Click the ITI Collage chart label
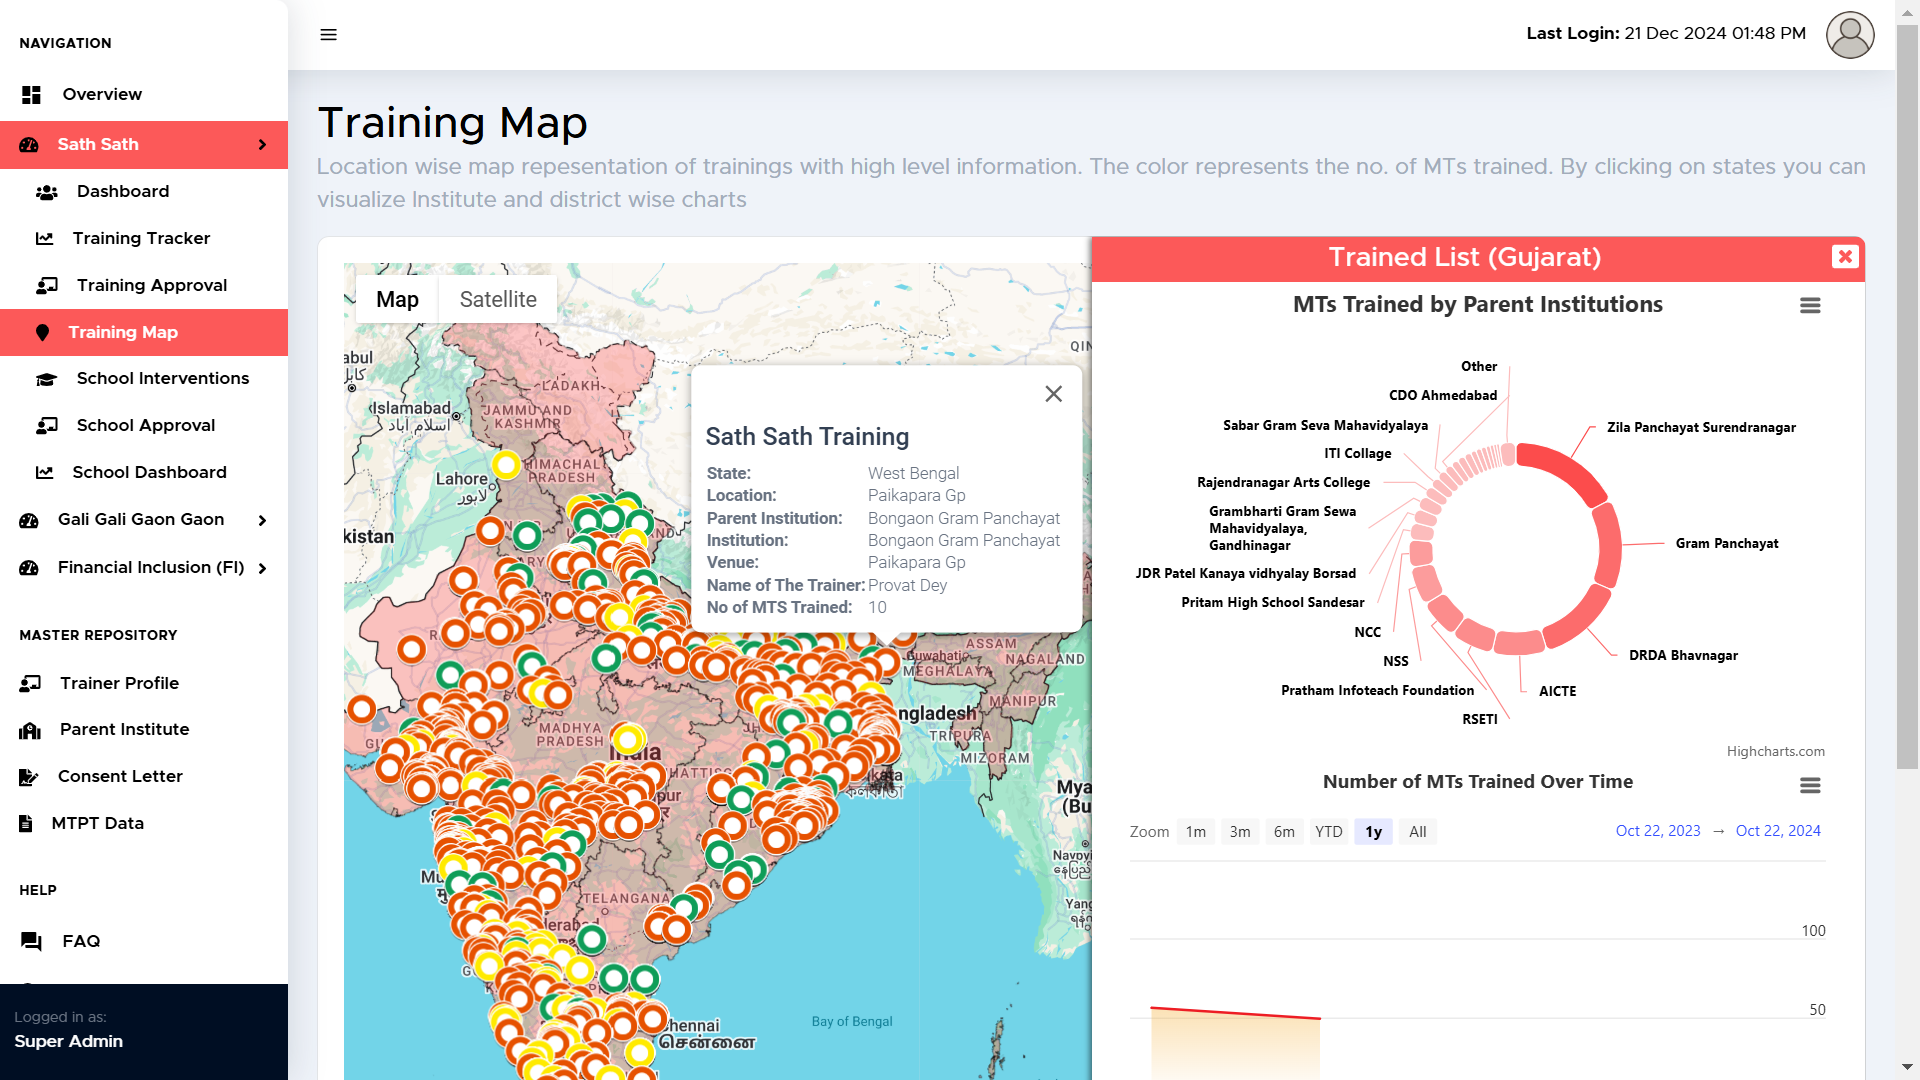The image size is (1920, 1080). [x=1357, y=453]
